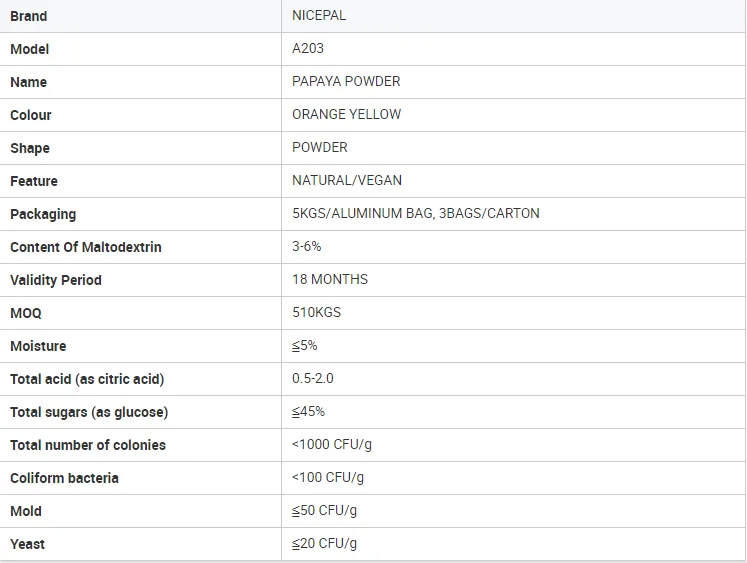Screen dimensions: 747x563
Task: Select the 0.5-2.0 total acid value
Action: [x=313, y=378]
